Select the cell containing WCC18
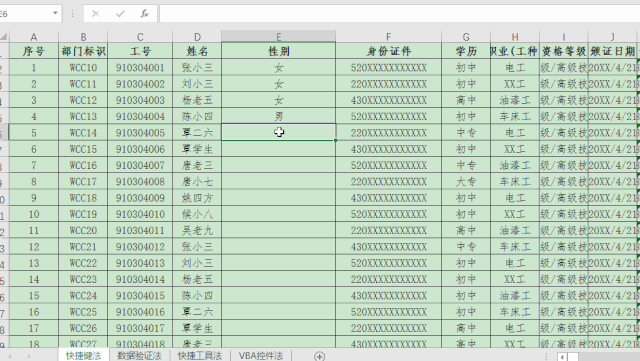The height and width of the screenshot is (361, 640). point(83,198)
